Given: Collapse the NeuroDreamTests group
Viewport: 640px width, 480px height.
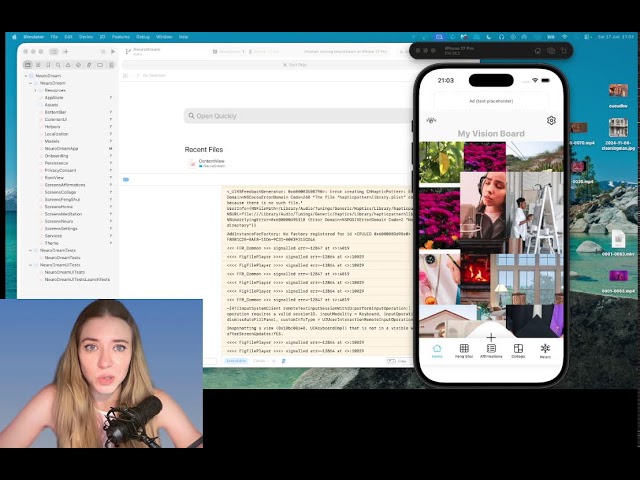Looking at the screenshot, I should pos(31,250).
